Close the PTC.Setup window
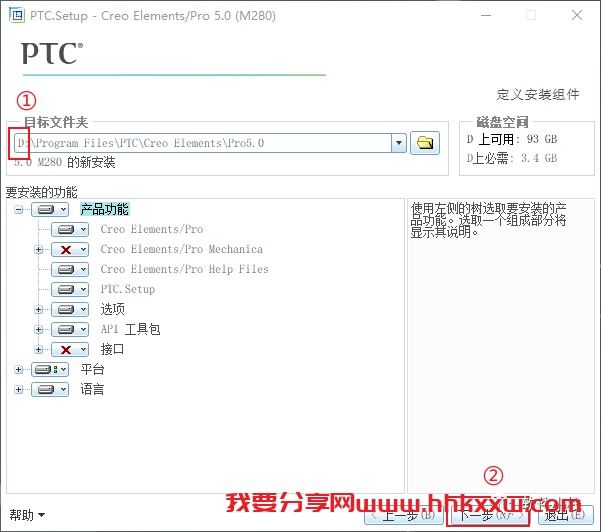The height and width of the screenshot is (532, 601). tap(576, 15)
